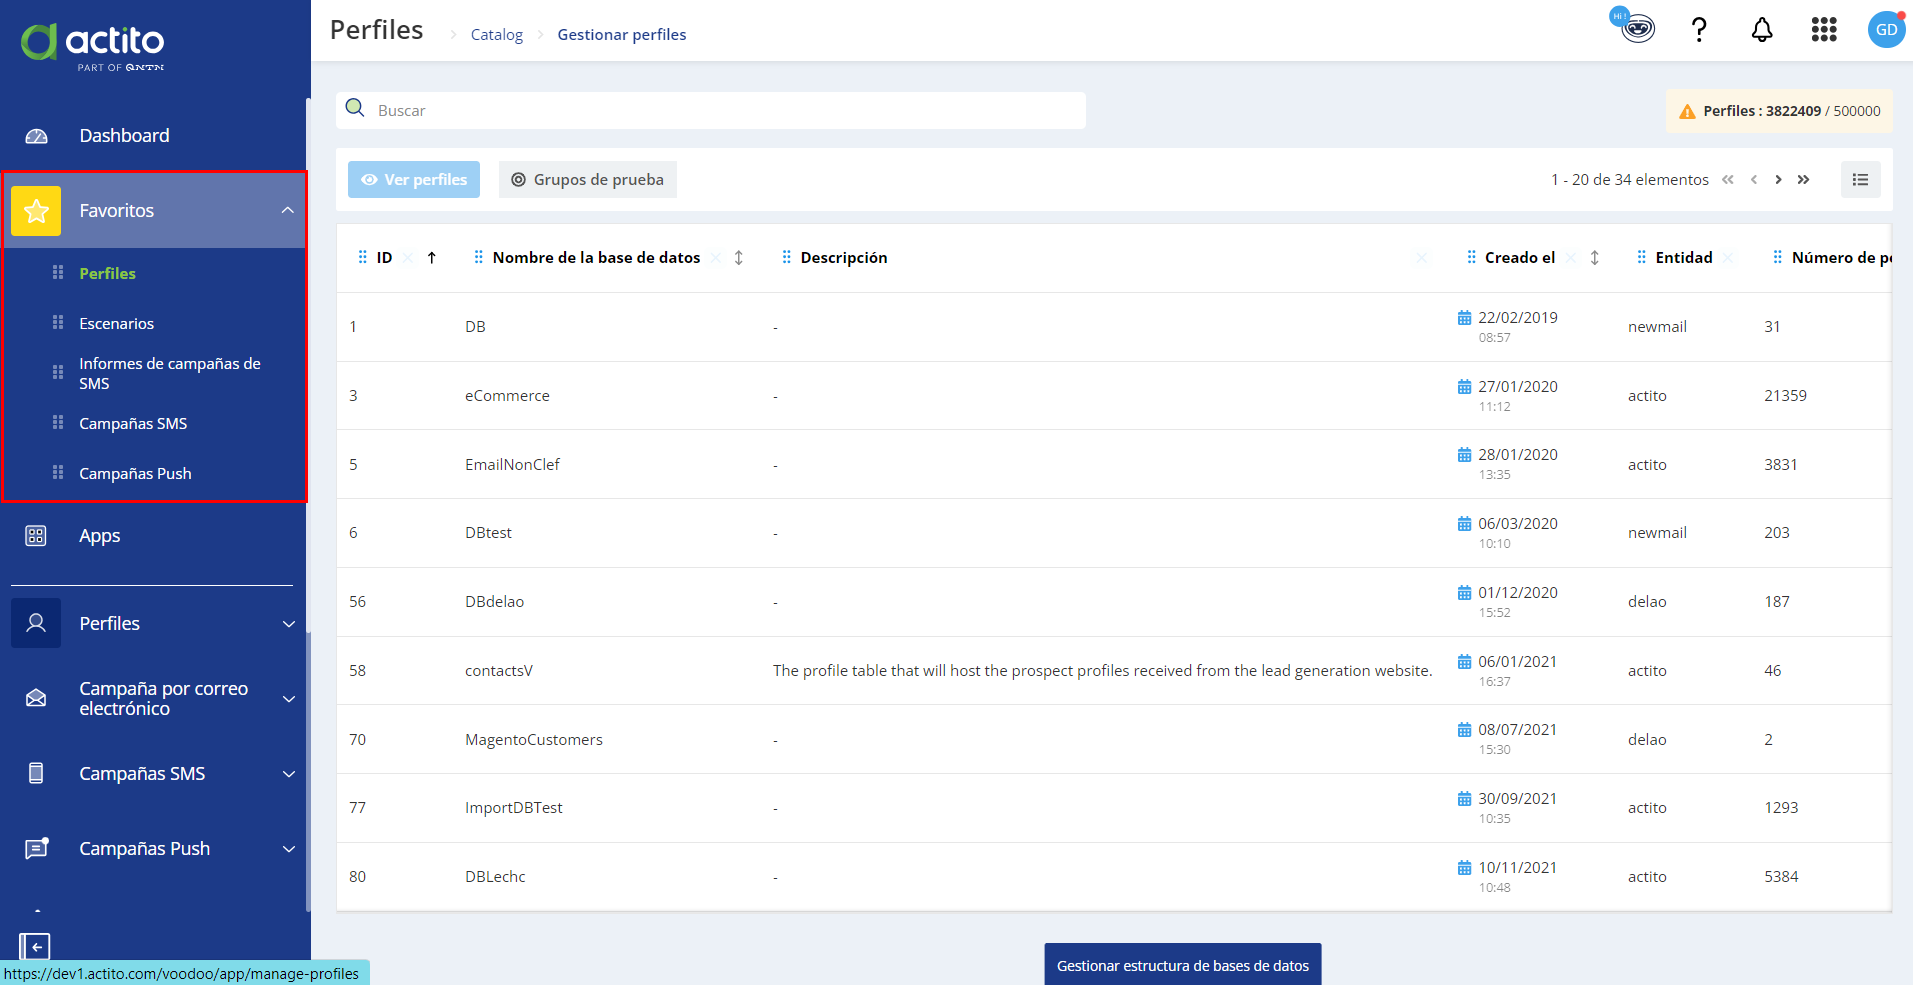Go to the next page of results
This screenshot has height=985, width=1913.
coord(1778,180)
